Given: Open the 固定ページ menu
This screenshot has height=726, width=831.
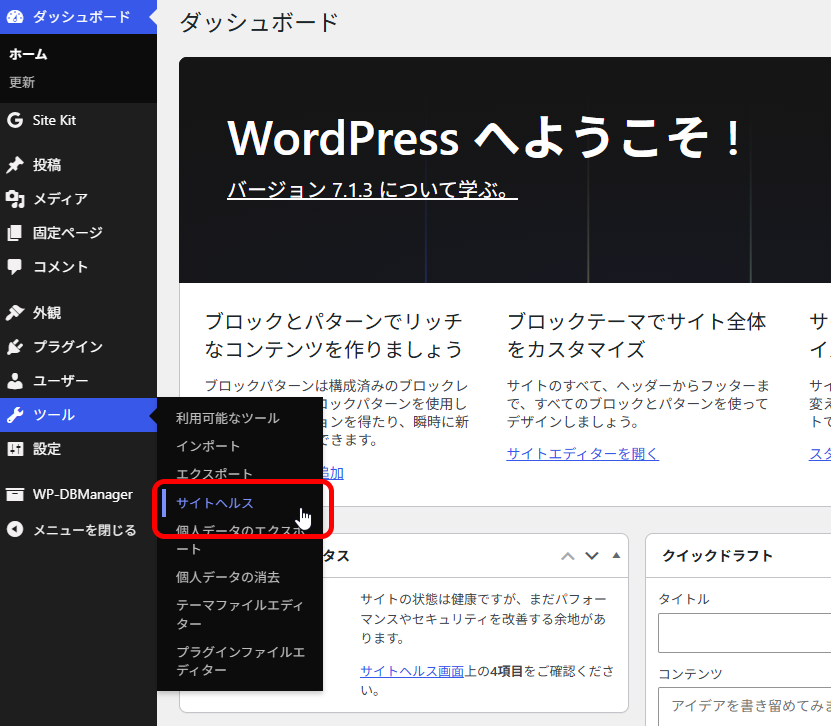Looking at the screenshot, I should coord(78,233).
